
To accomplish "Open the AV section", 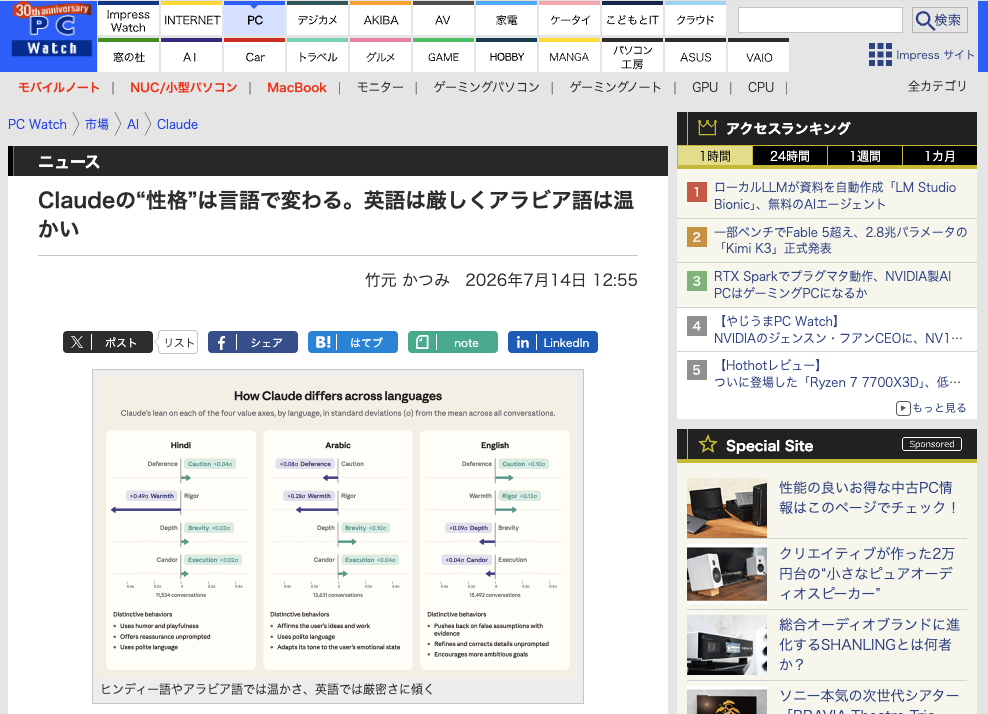I will pyautogui.click(x=443, y=20).
